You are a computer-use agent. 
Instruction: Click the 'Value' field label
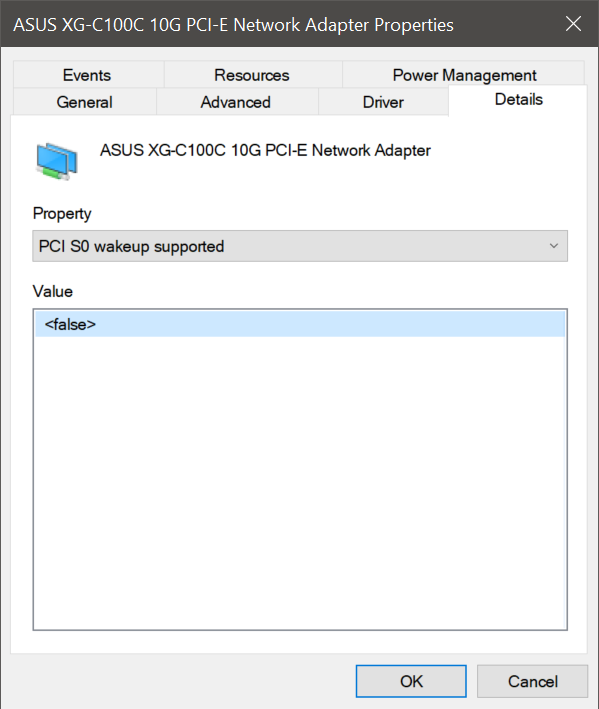pos(52,291)
